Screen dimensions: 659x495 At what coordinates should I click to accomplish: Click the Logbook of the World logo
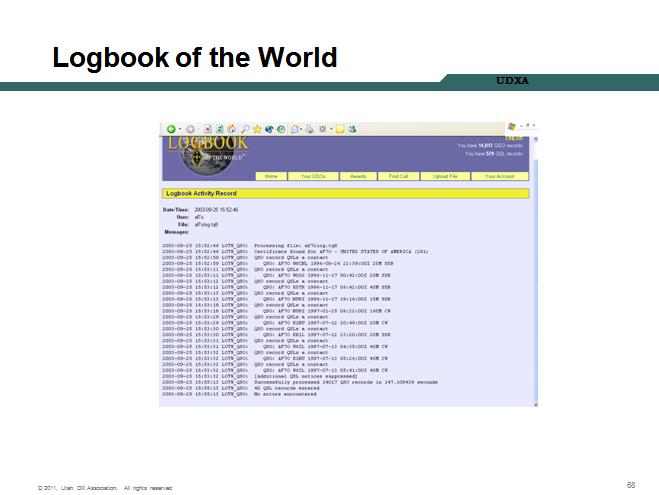(x=208, y=155)
